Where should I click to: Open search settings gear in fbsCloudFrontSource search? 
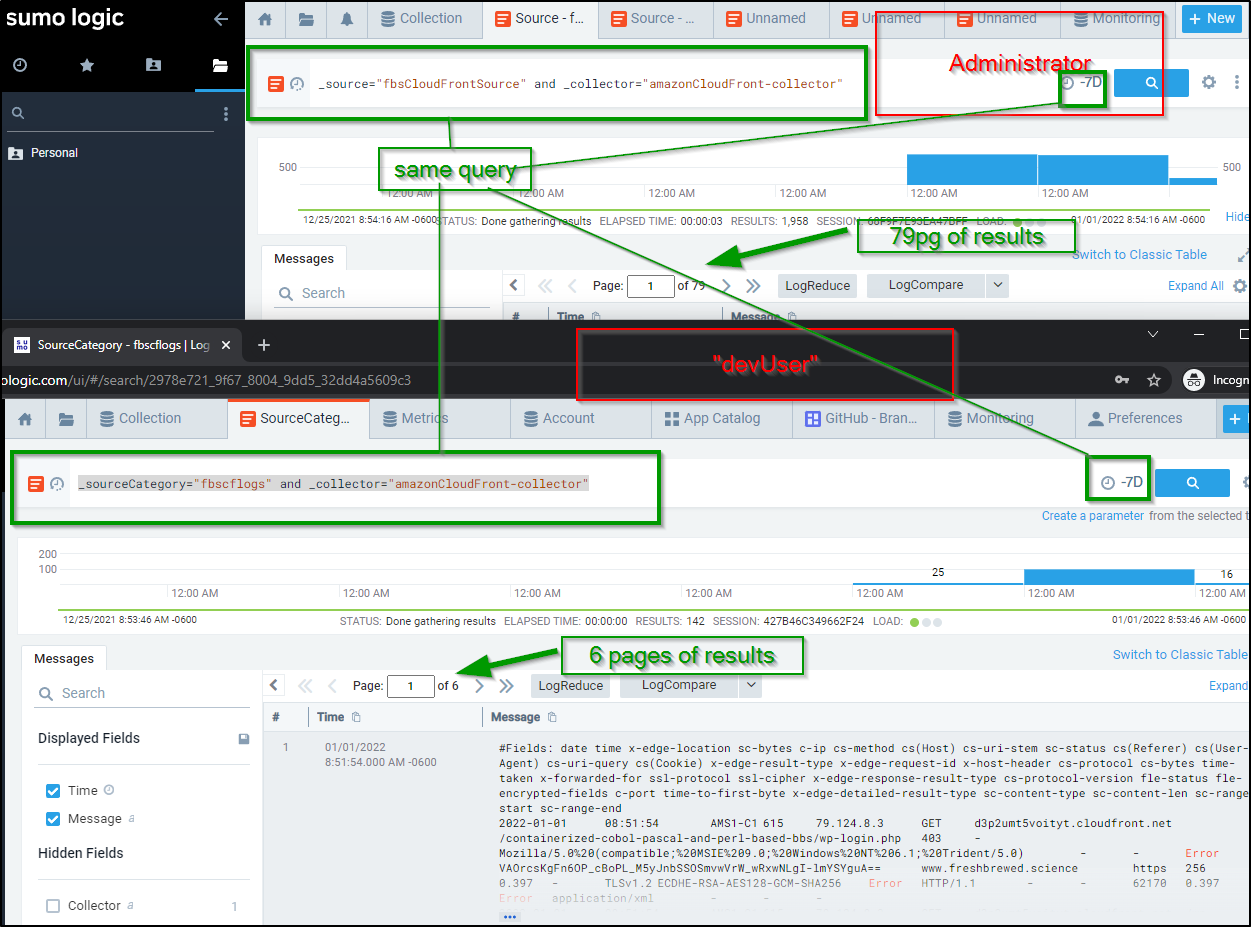pyautogui.click(x=1208, y=83)
